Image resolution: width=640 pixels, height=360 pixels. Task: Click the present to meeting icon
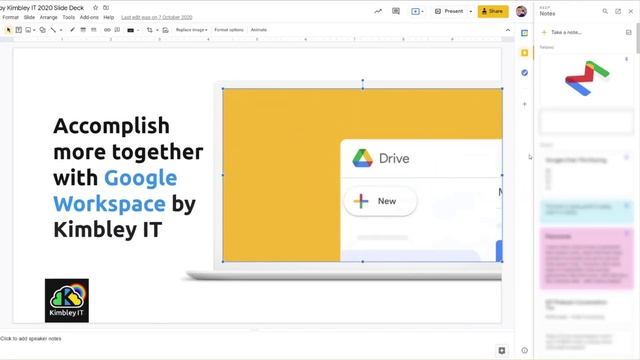(417, 11)
